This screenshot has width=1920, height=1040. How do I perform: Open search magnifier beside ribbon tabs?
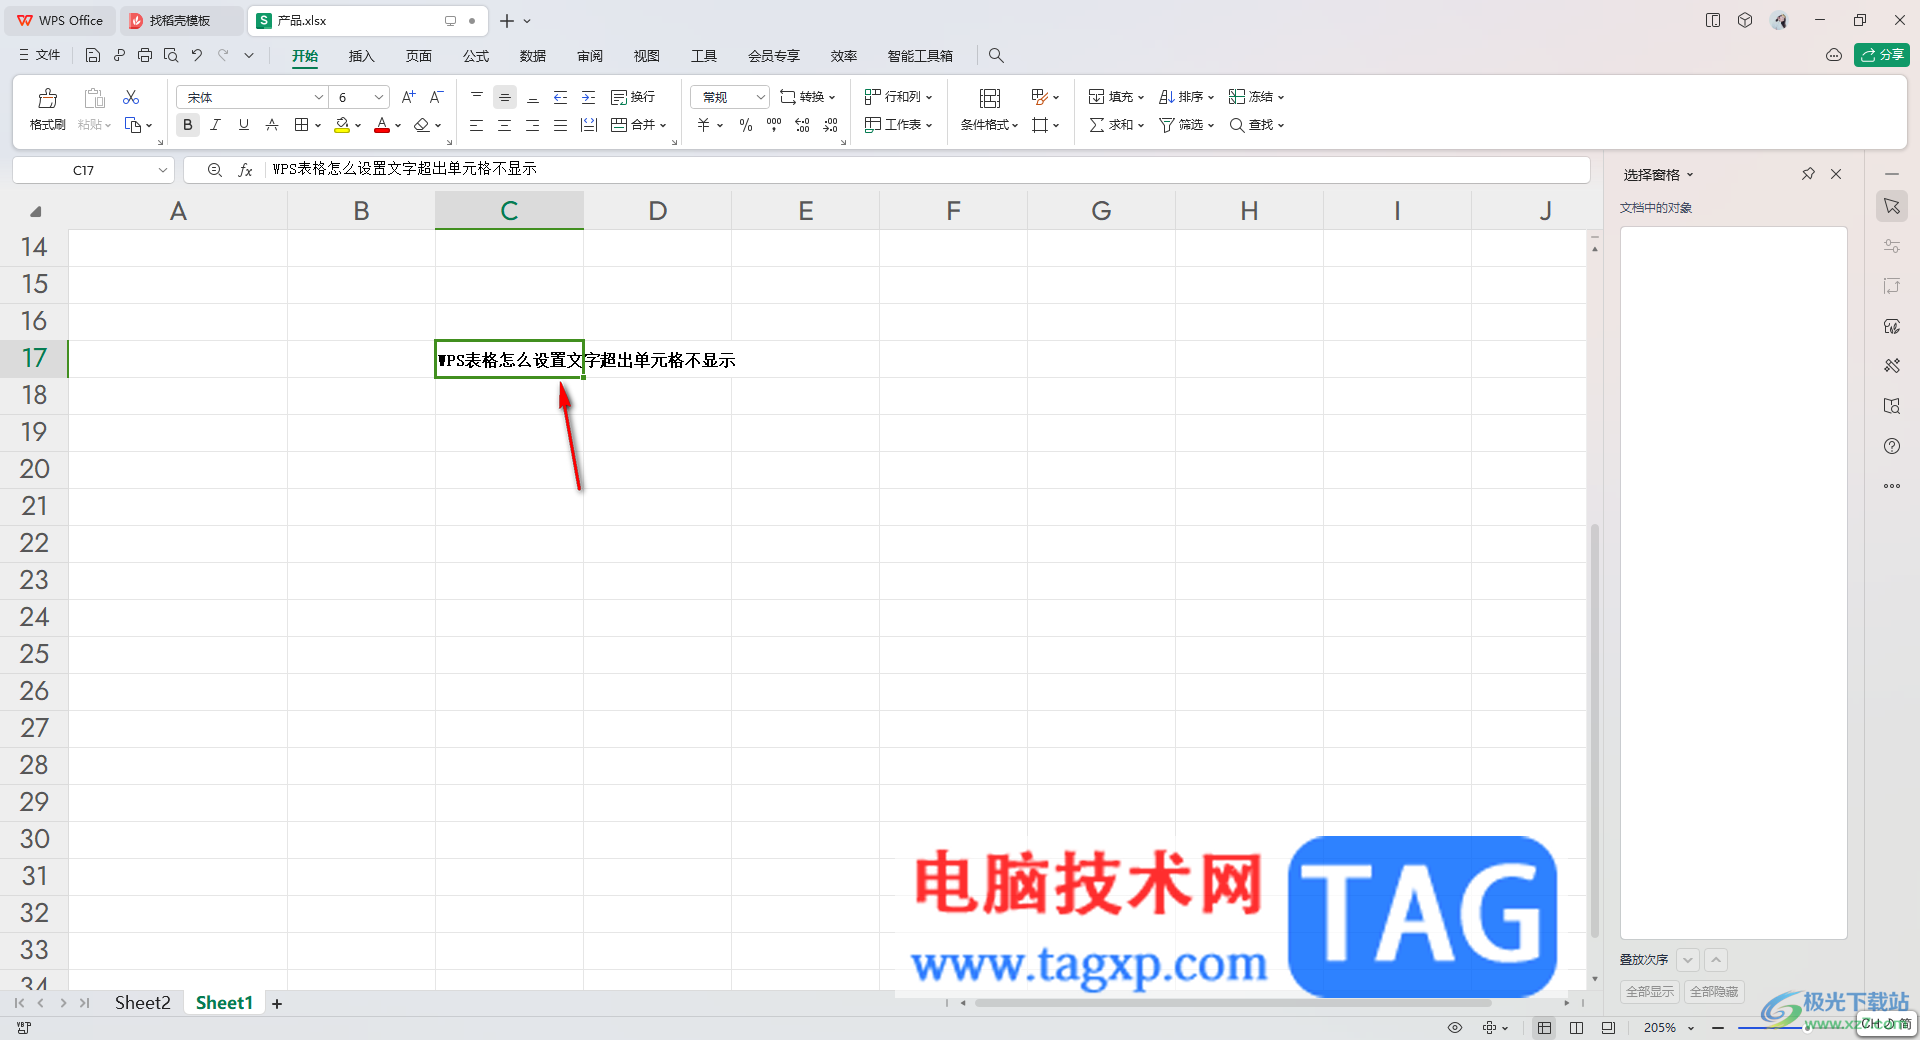coord(996,55)
